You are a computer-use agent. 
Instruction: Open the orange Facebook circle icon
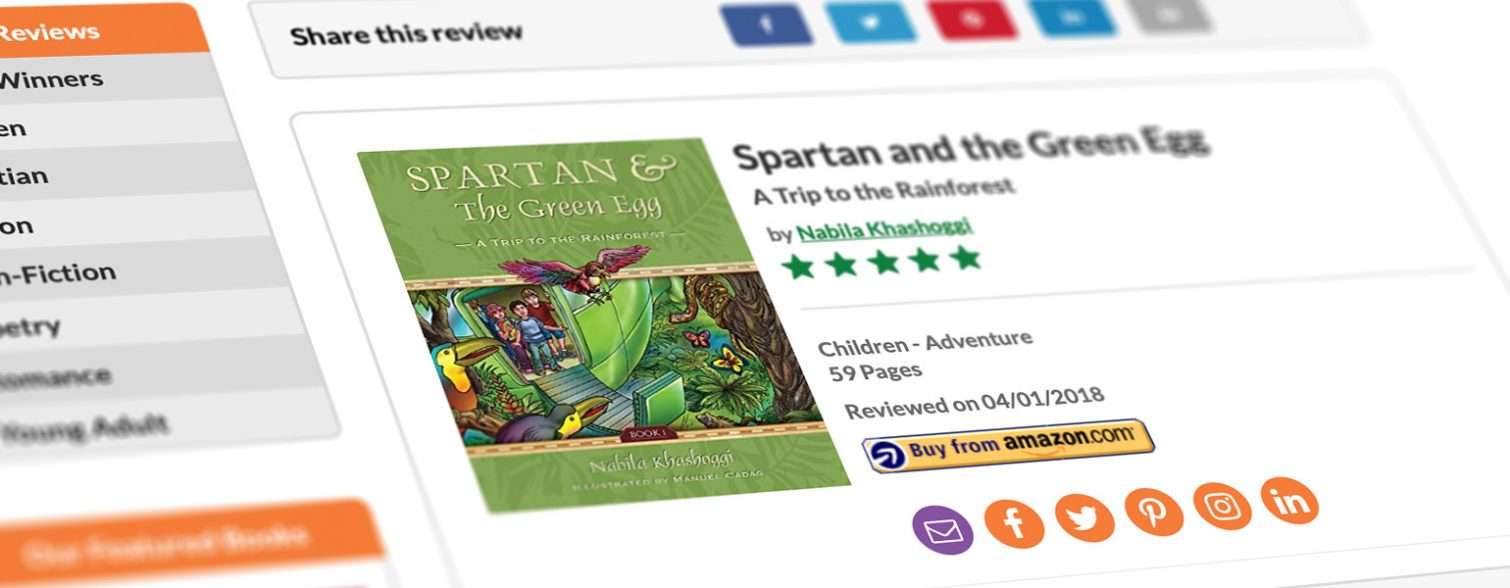pyautogui.click(x=1014, y=522)
